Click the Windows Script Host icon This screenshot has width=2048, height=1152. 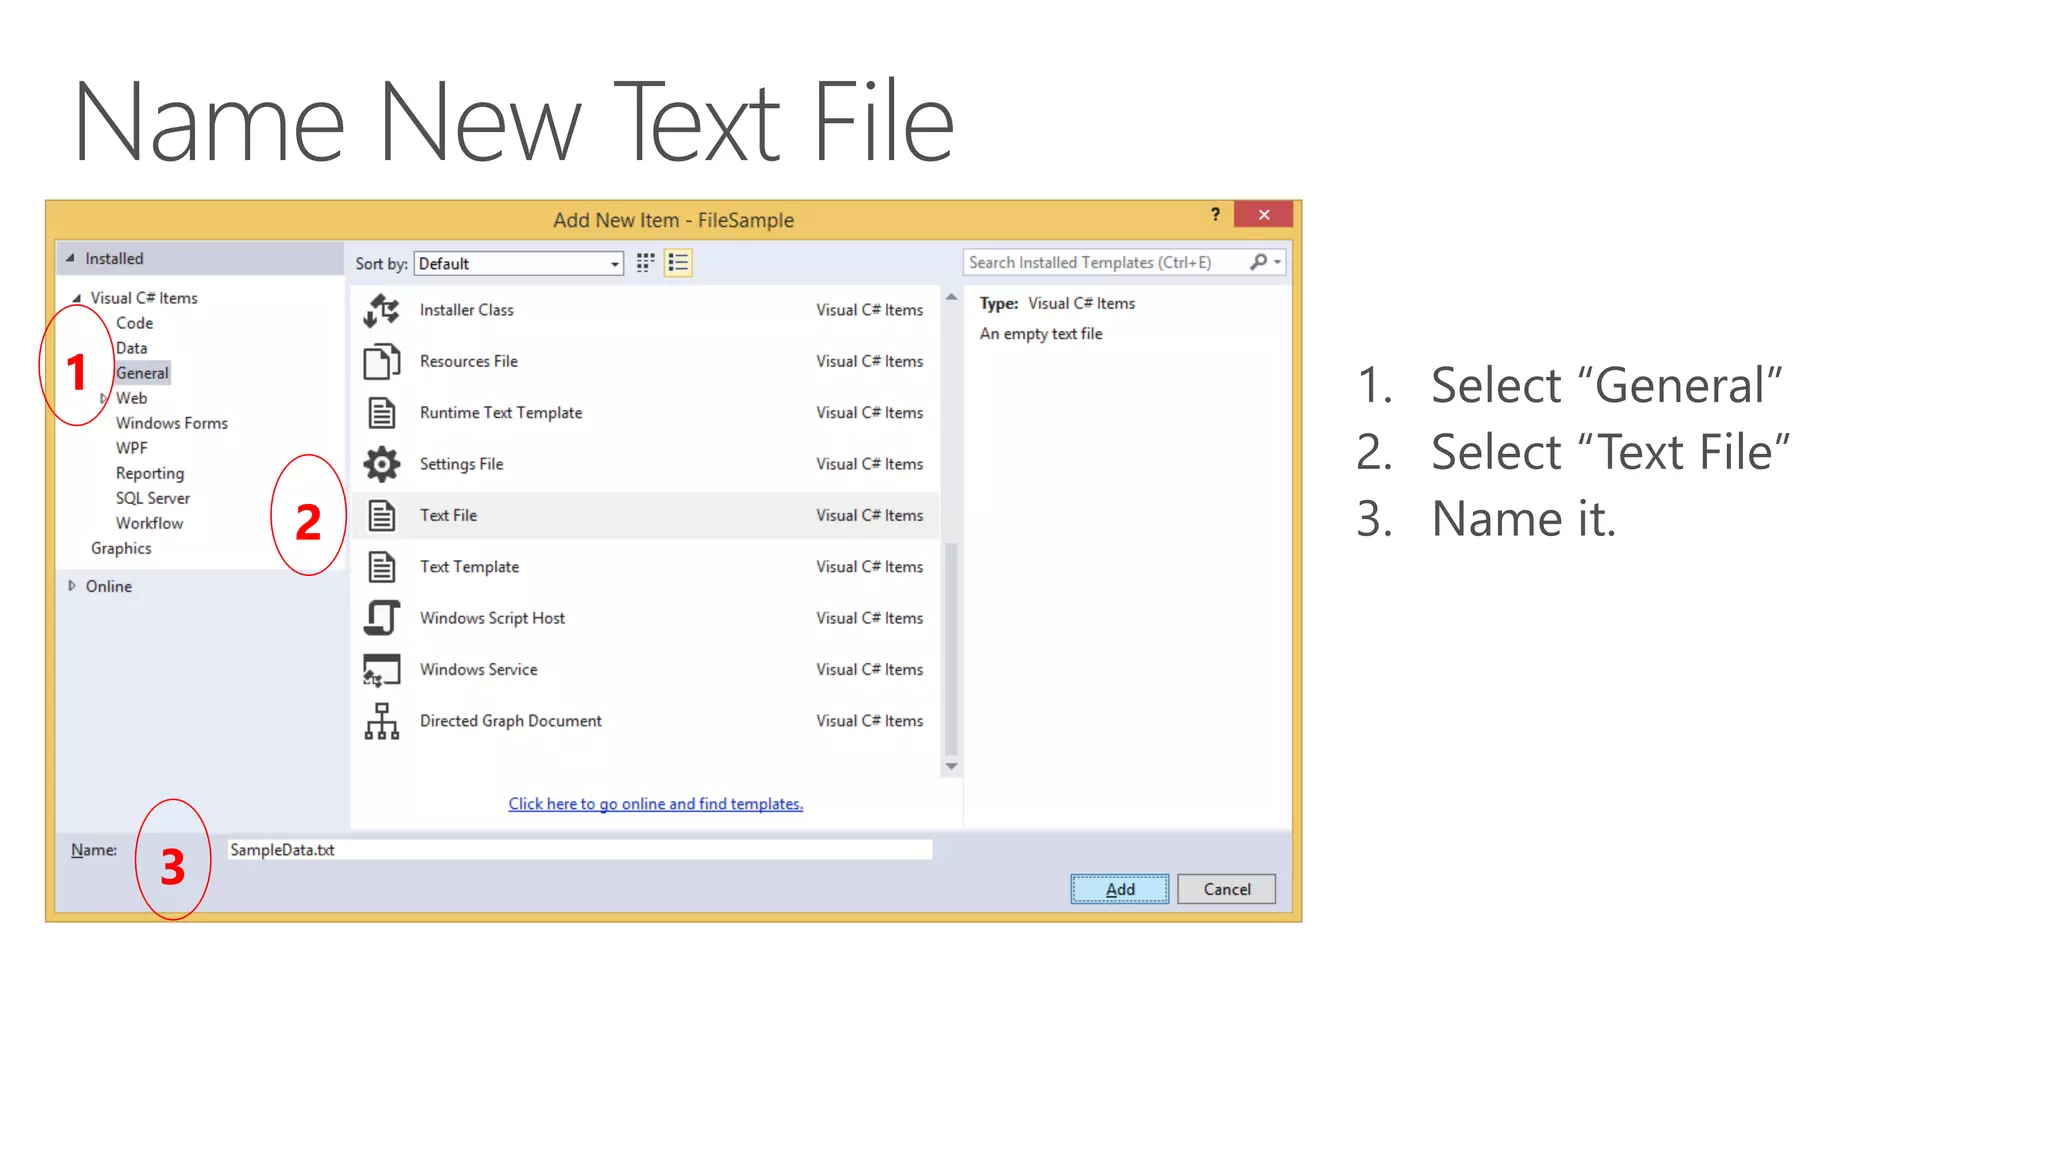tap(381, 618)
